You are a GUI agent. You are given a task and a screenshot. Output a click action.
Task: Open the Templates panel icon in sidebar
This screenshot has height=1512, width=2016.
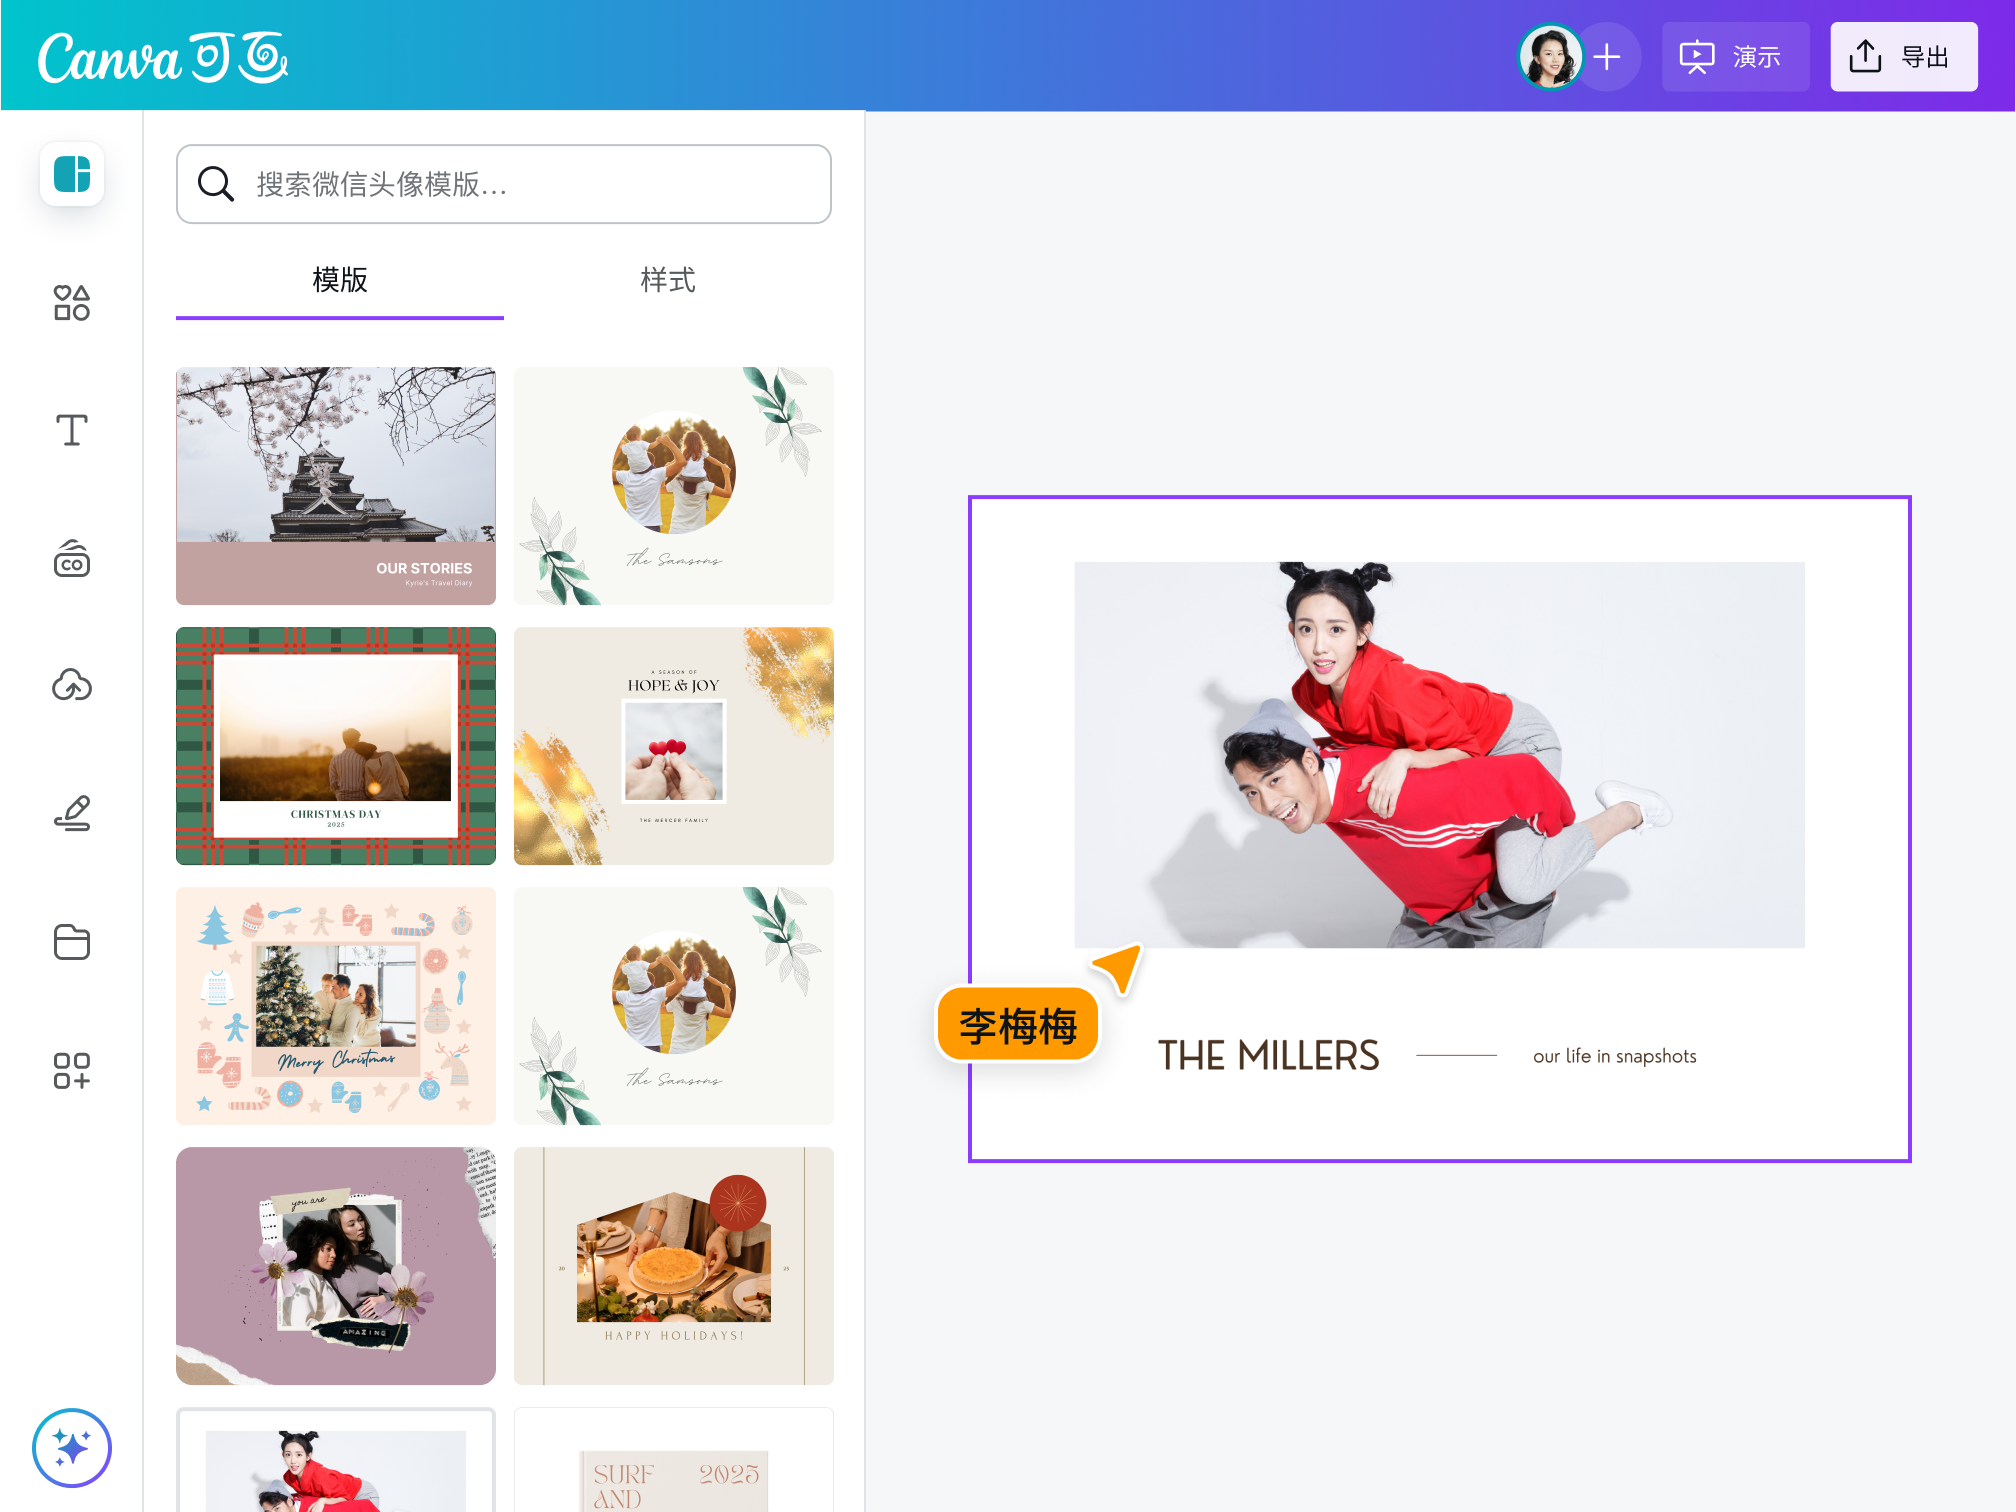(x=72, y=175)
